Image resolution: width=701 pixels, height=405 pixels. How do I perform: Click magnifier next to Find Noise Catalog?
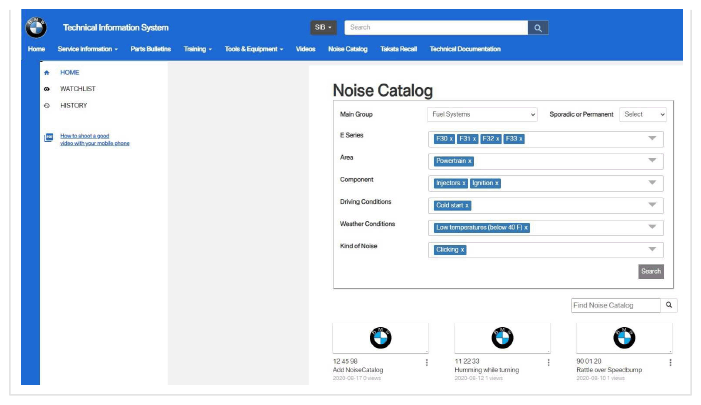click(x=670, y=305)
